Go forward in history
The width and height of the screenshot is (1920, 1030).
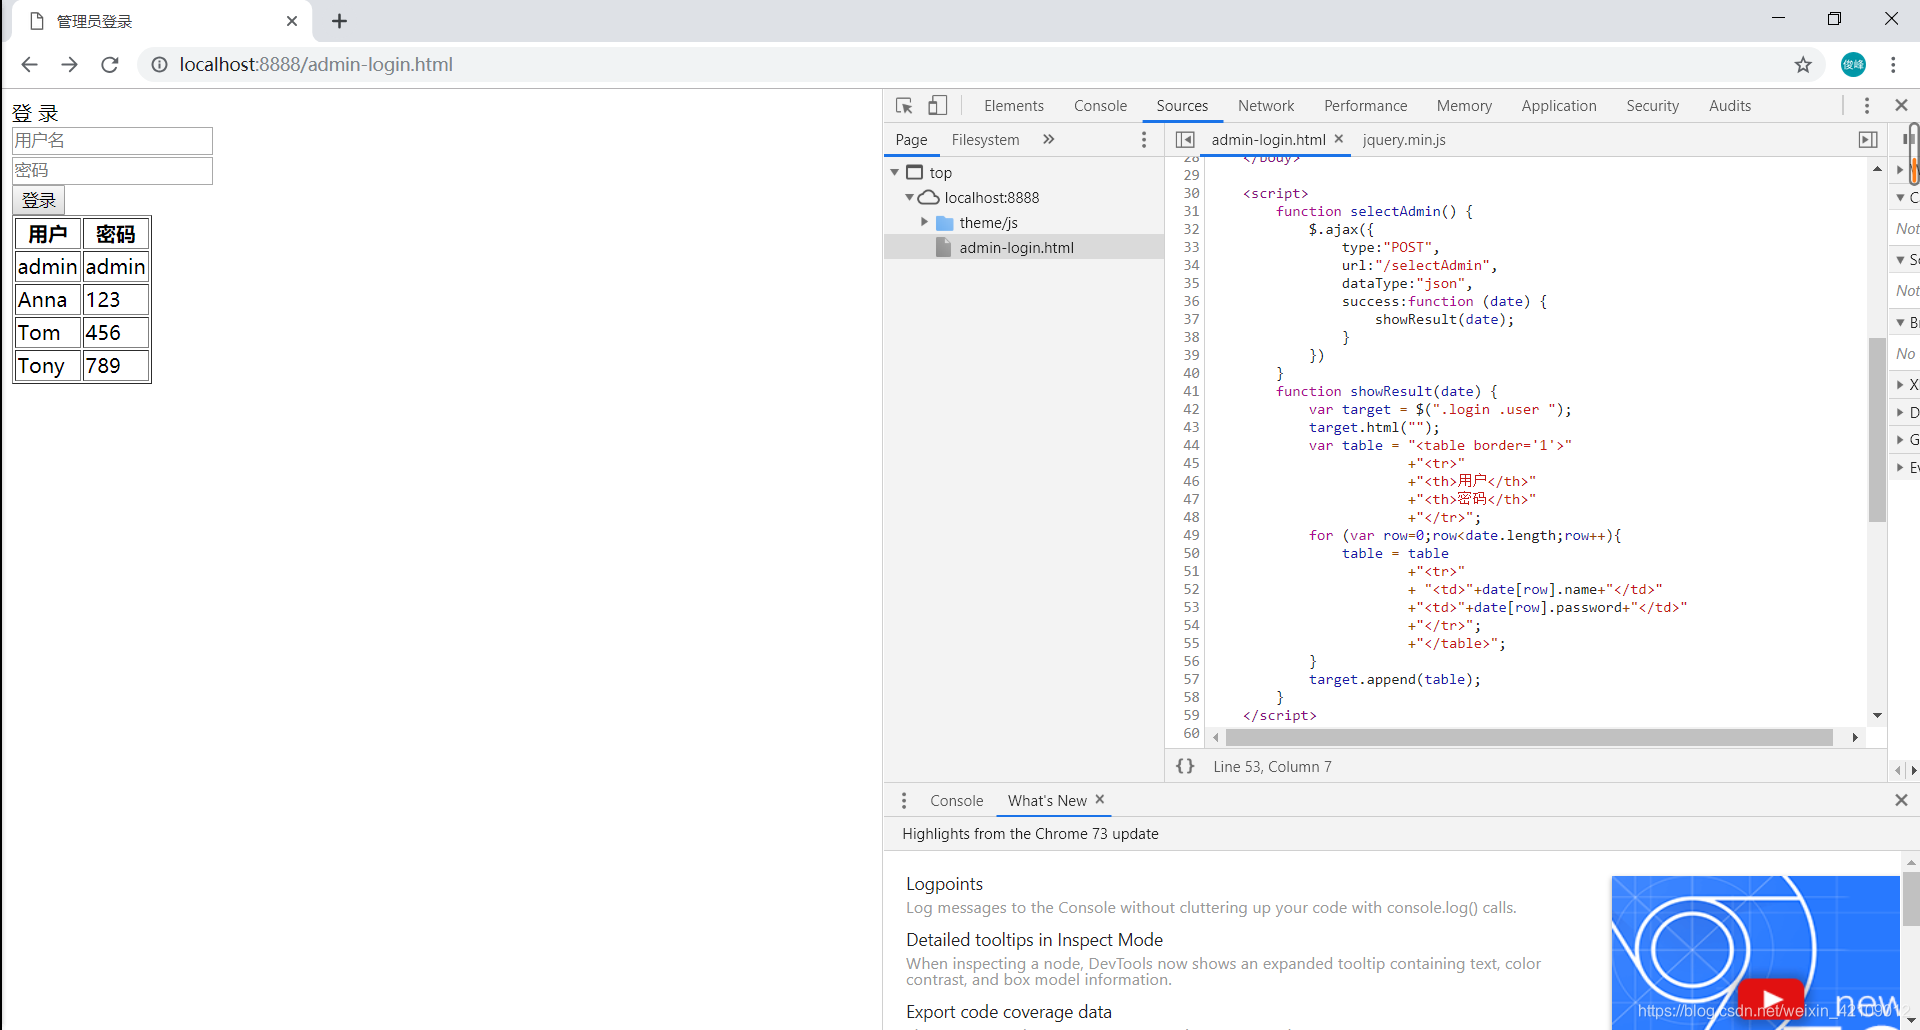(69, 65)
